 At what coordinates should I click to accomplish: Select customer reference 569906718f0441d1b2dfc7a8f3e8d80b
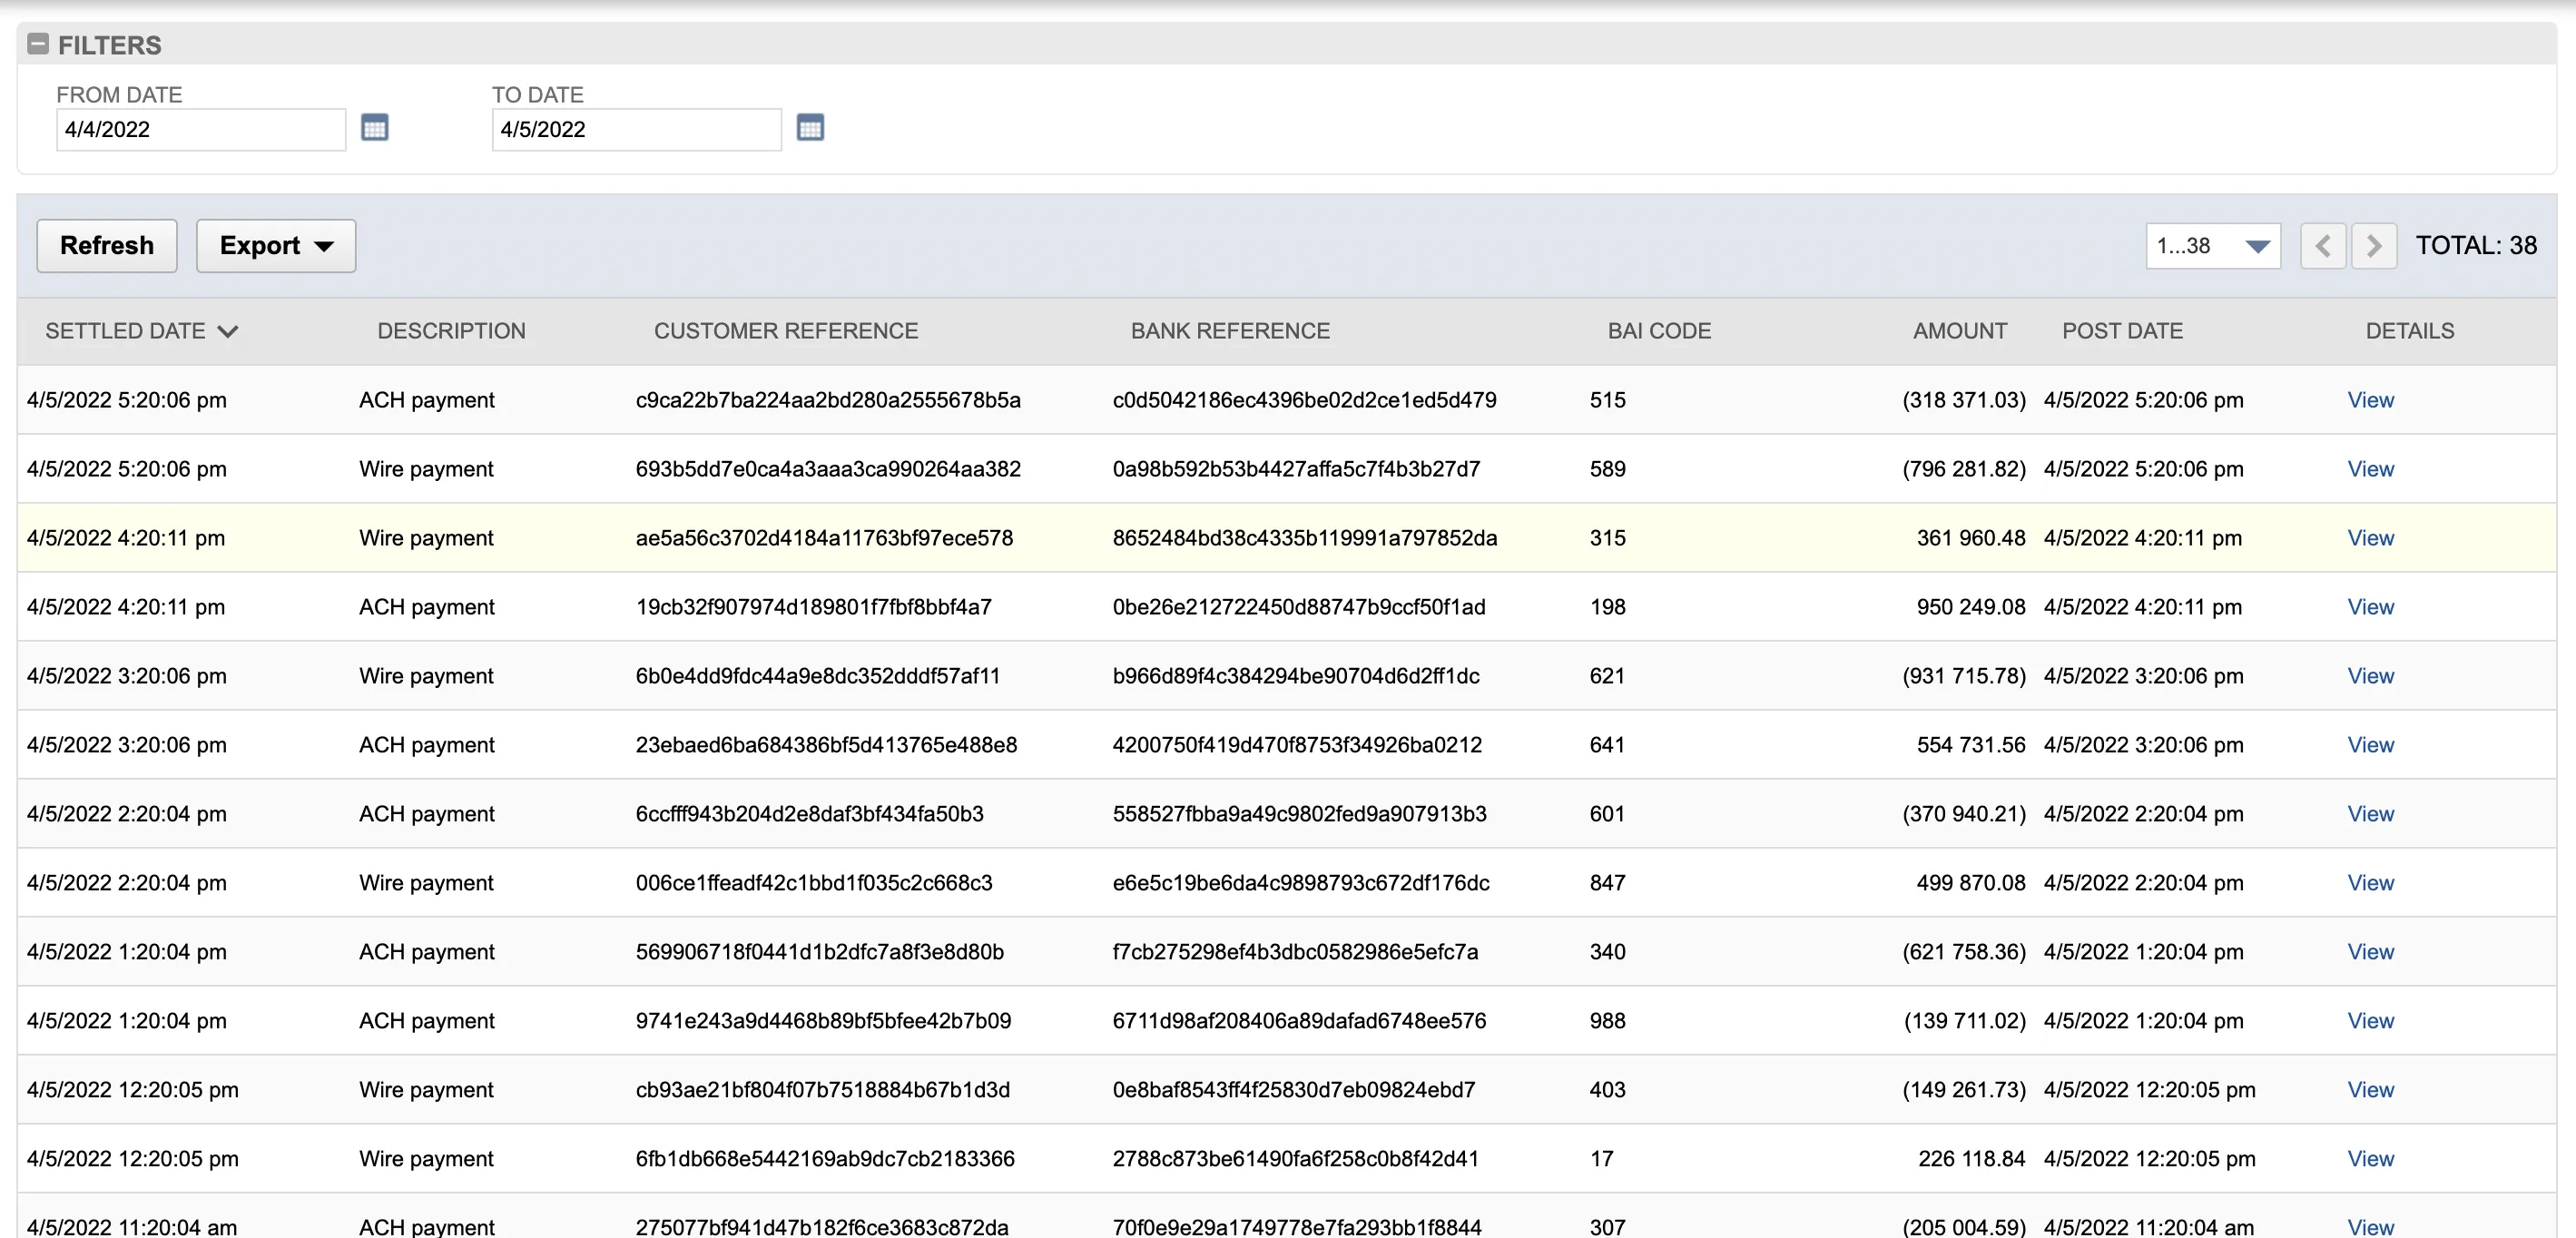[819, 952]
